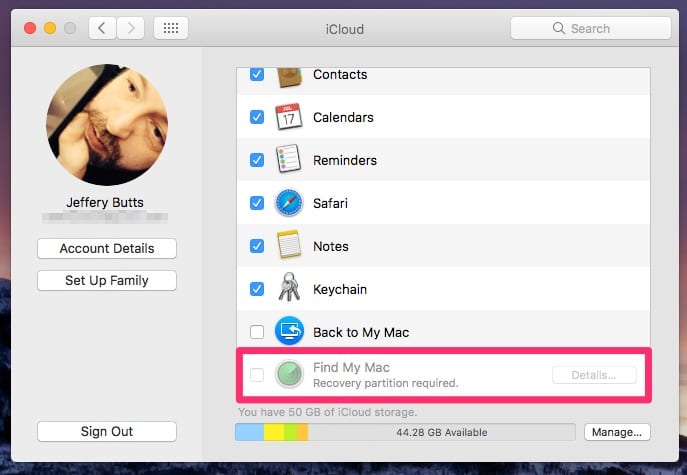Go forward with the right arrow
687x475 pixels.
click(131, 28)
